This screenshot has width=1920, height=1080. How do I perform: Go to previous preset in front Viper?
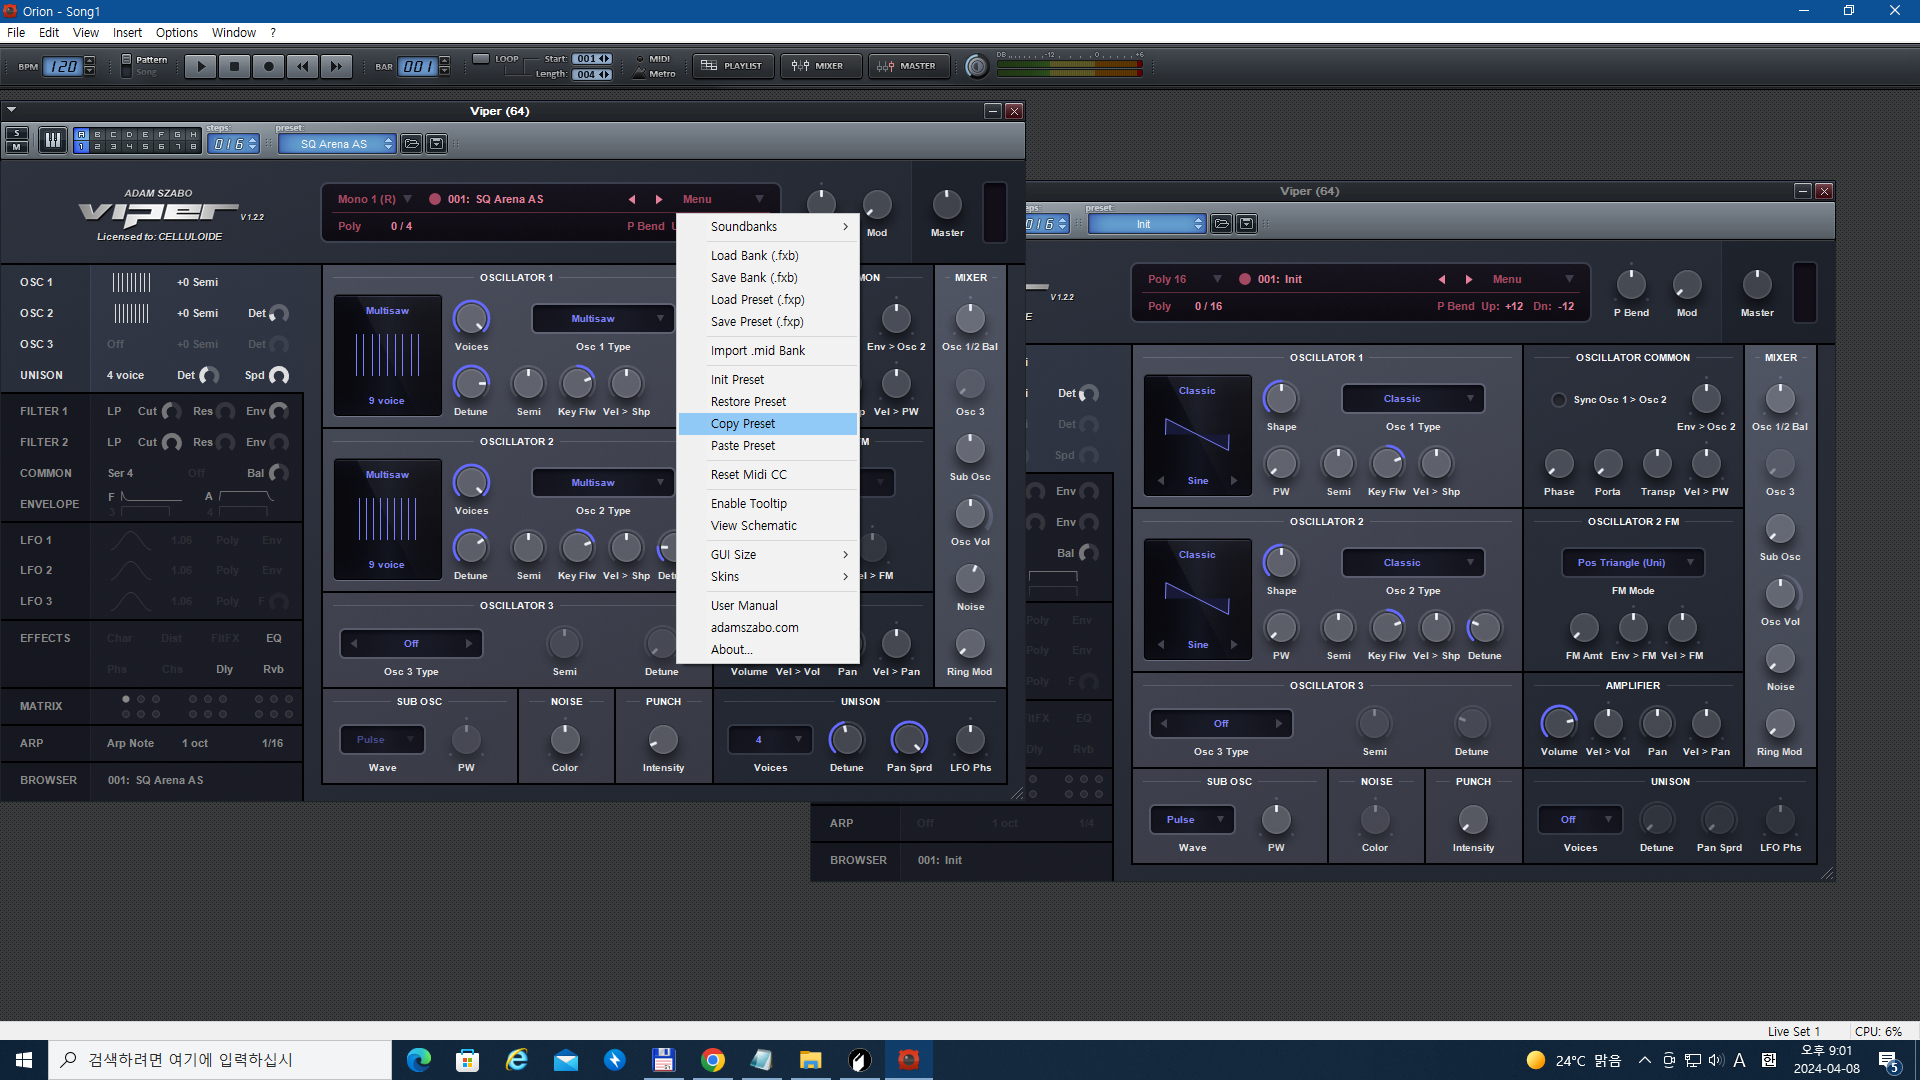(x=632, y=199)
